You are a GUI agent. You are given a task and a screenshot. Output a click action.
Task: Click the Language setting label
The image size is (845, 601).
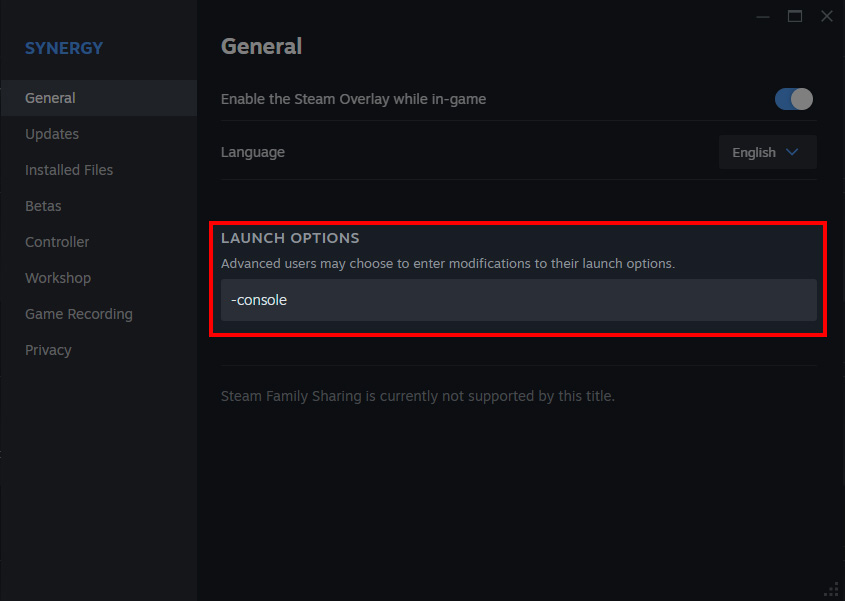coord(253,152)
